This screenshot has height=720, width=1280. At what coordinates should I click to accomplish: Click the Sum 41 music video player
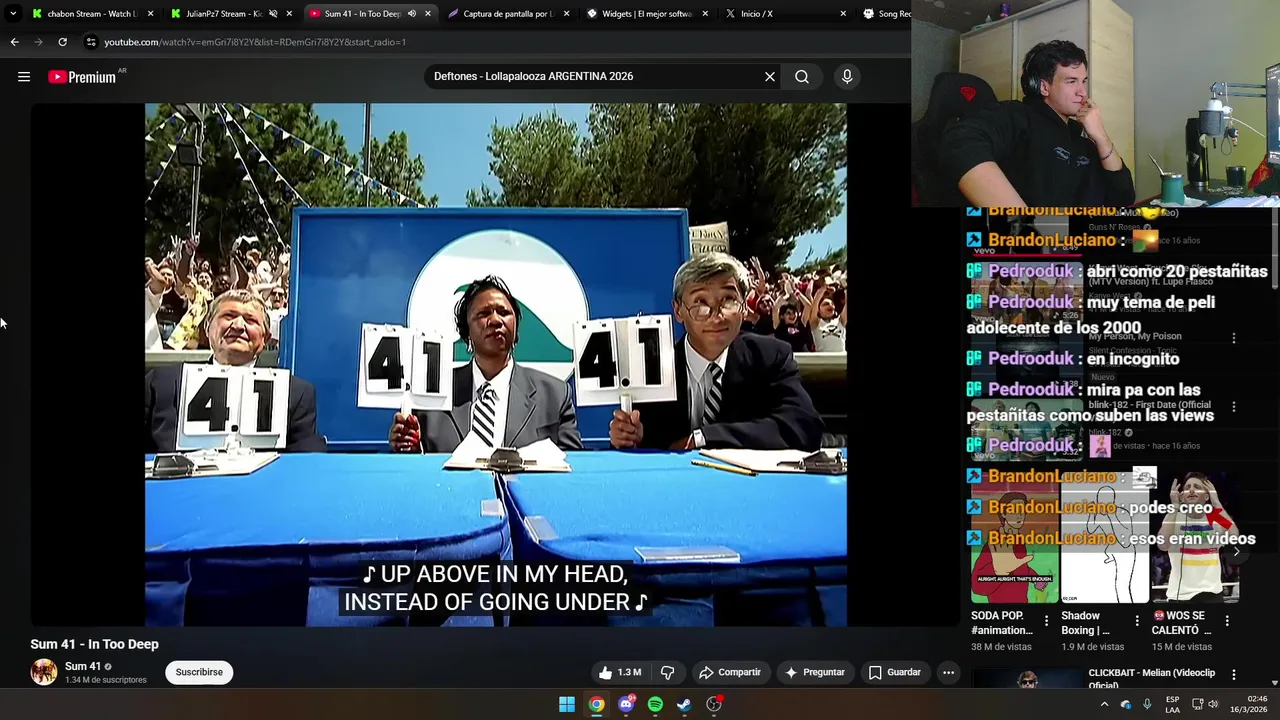[496, 365]
